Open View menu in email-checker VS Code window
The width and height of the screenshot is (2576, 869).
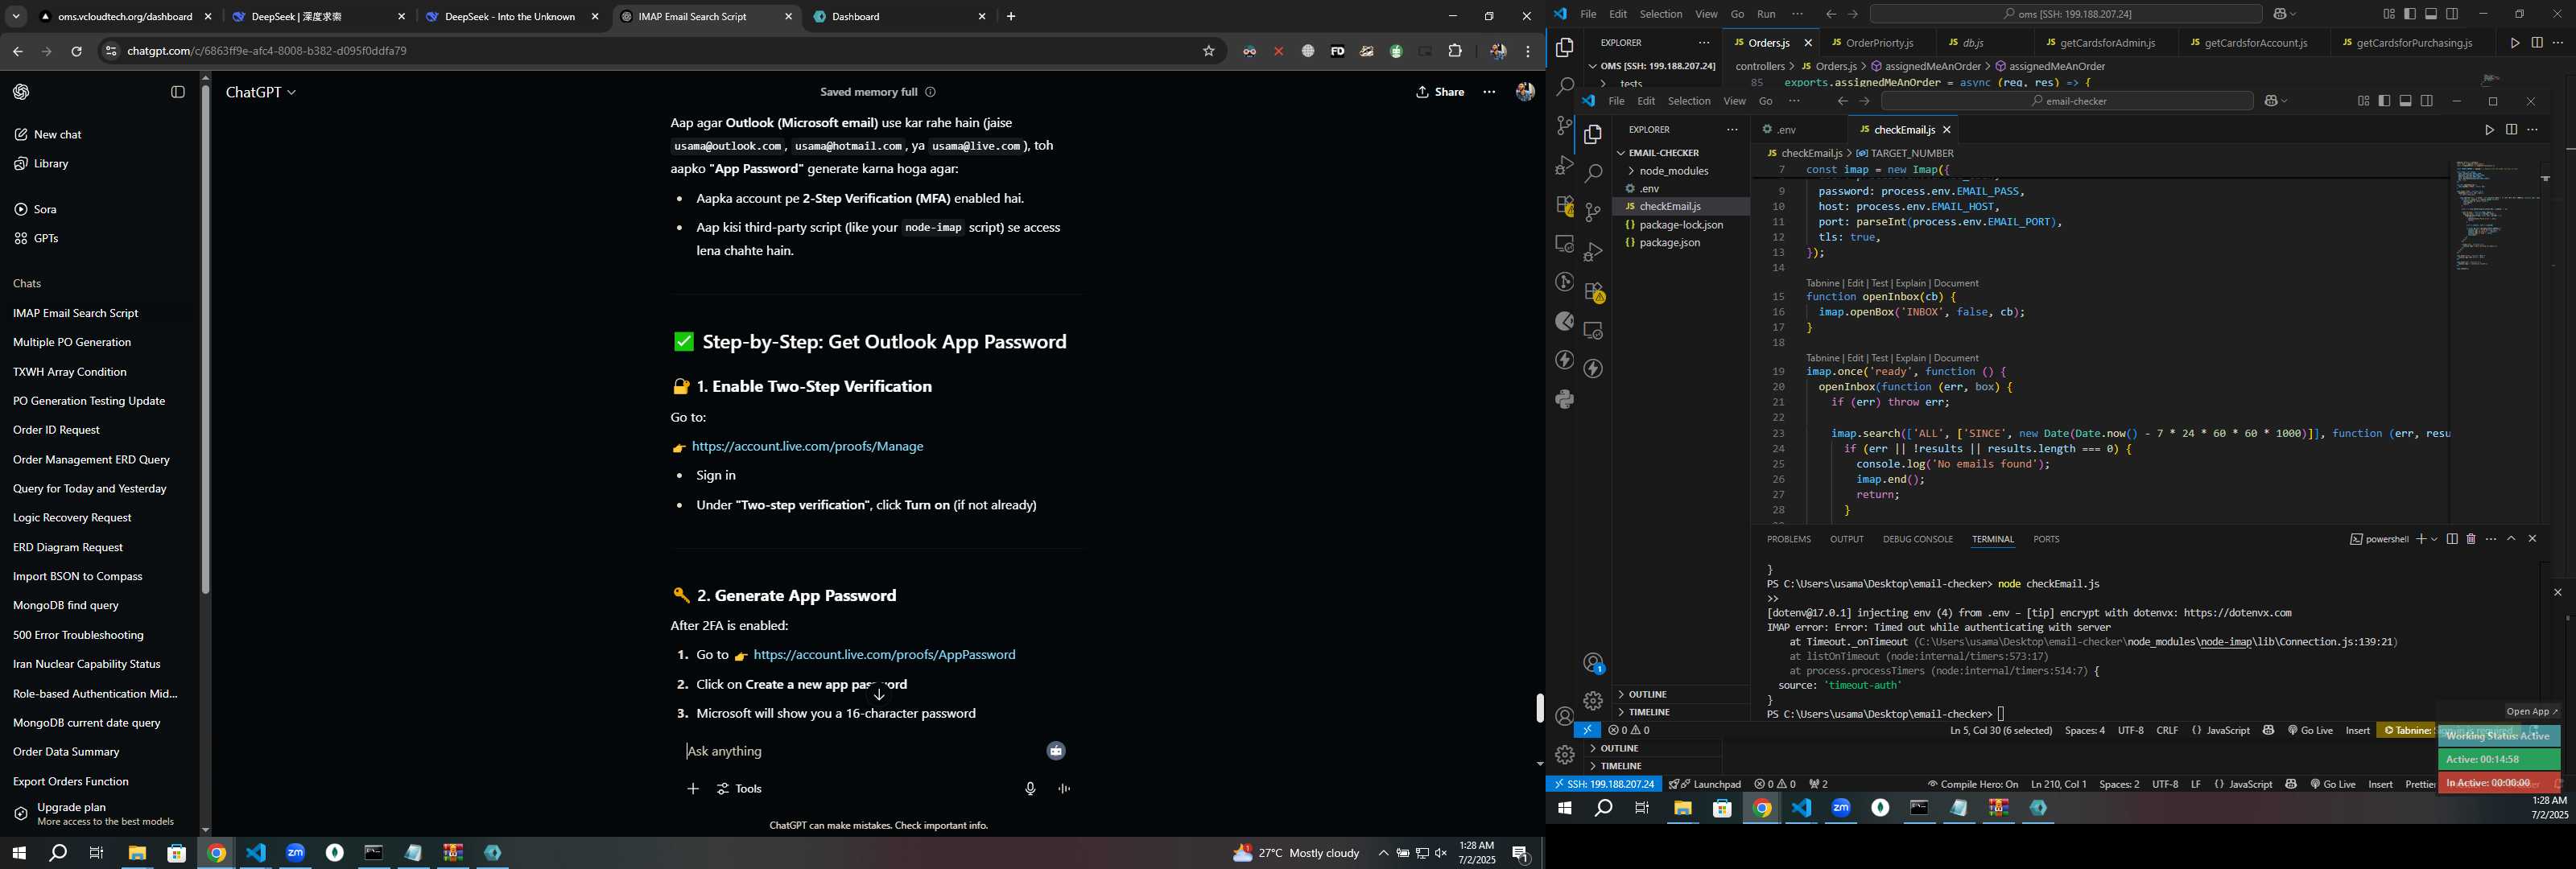pyautogui.click(x=1734, y=101)
